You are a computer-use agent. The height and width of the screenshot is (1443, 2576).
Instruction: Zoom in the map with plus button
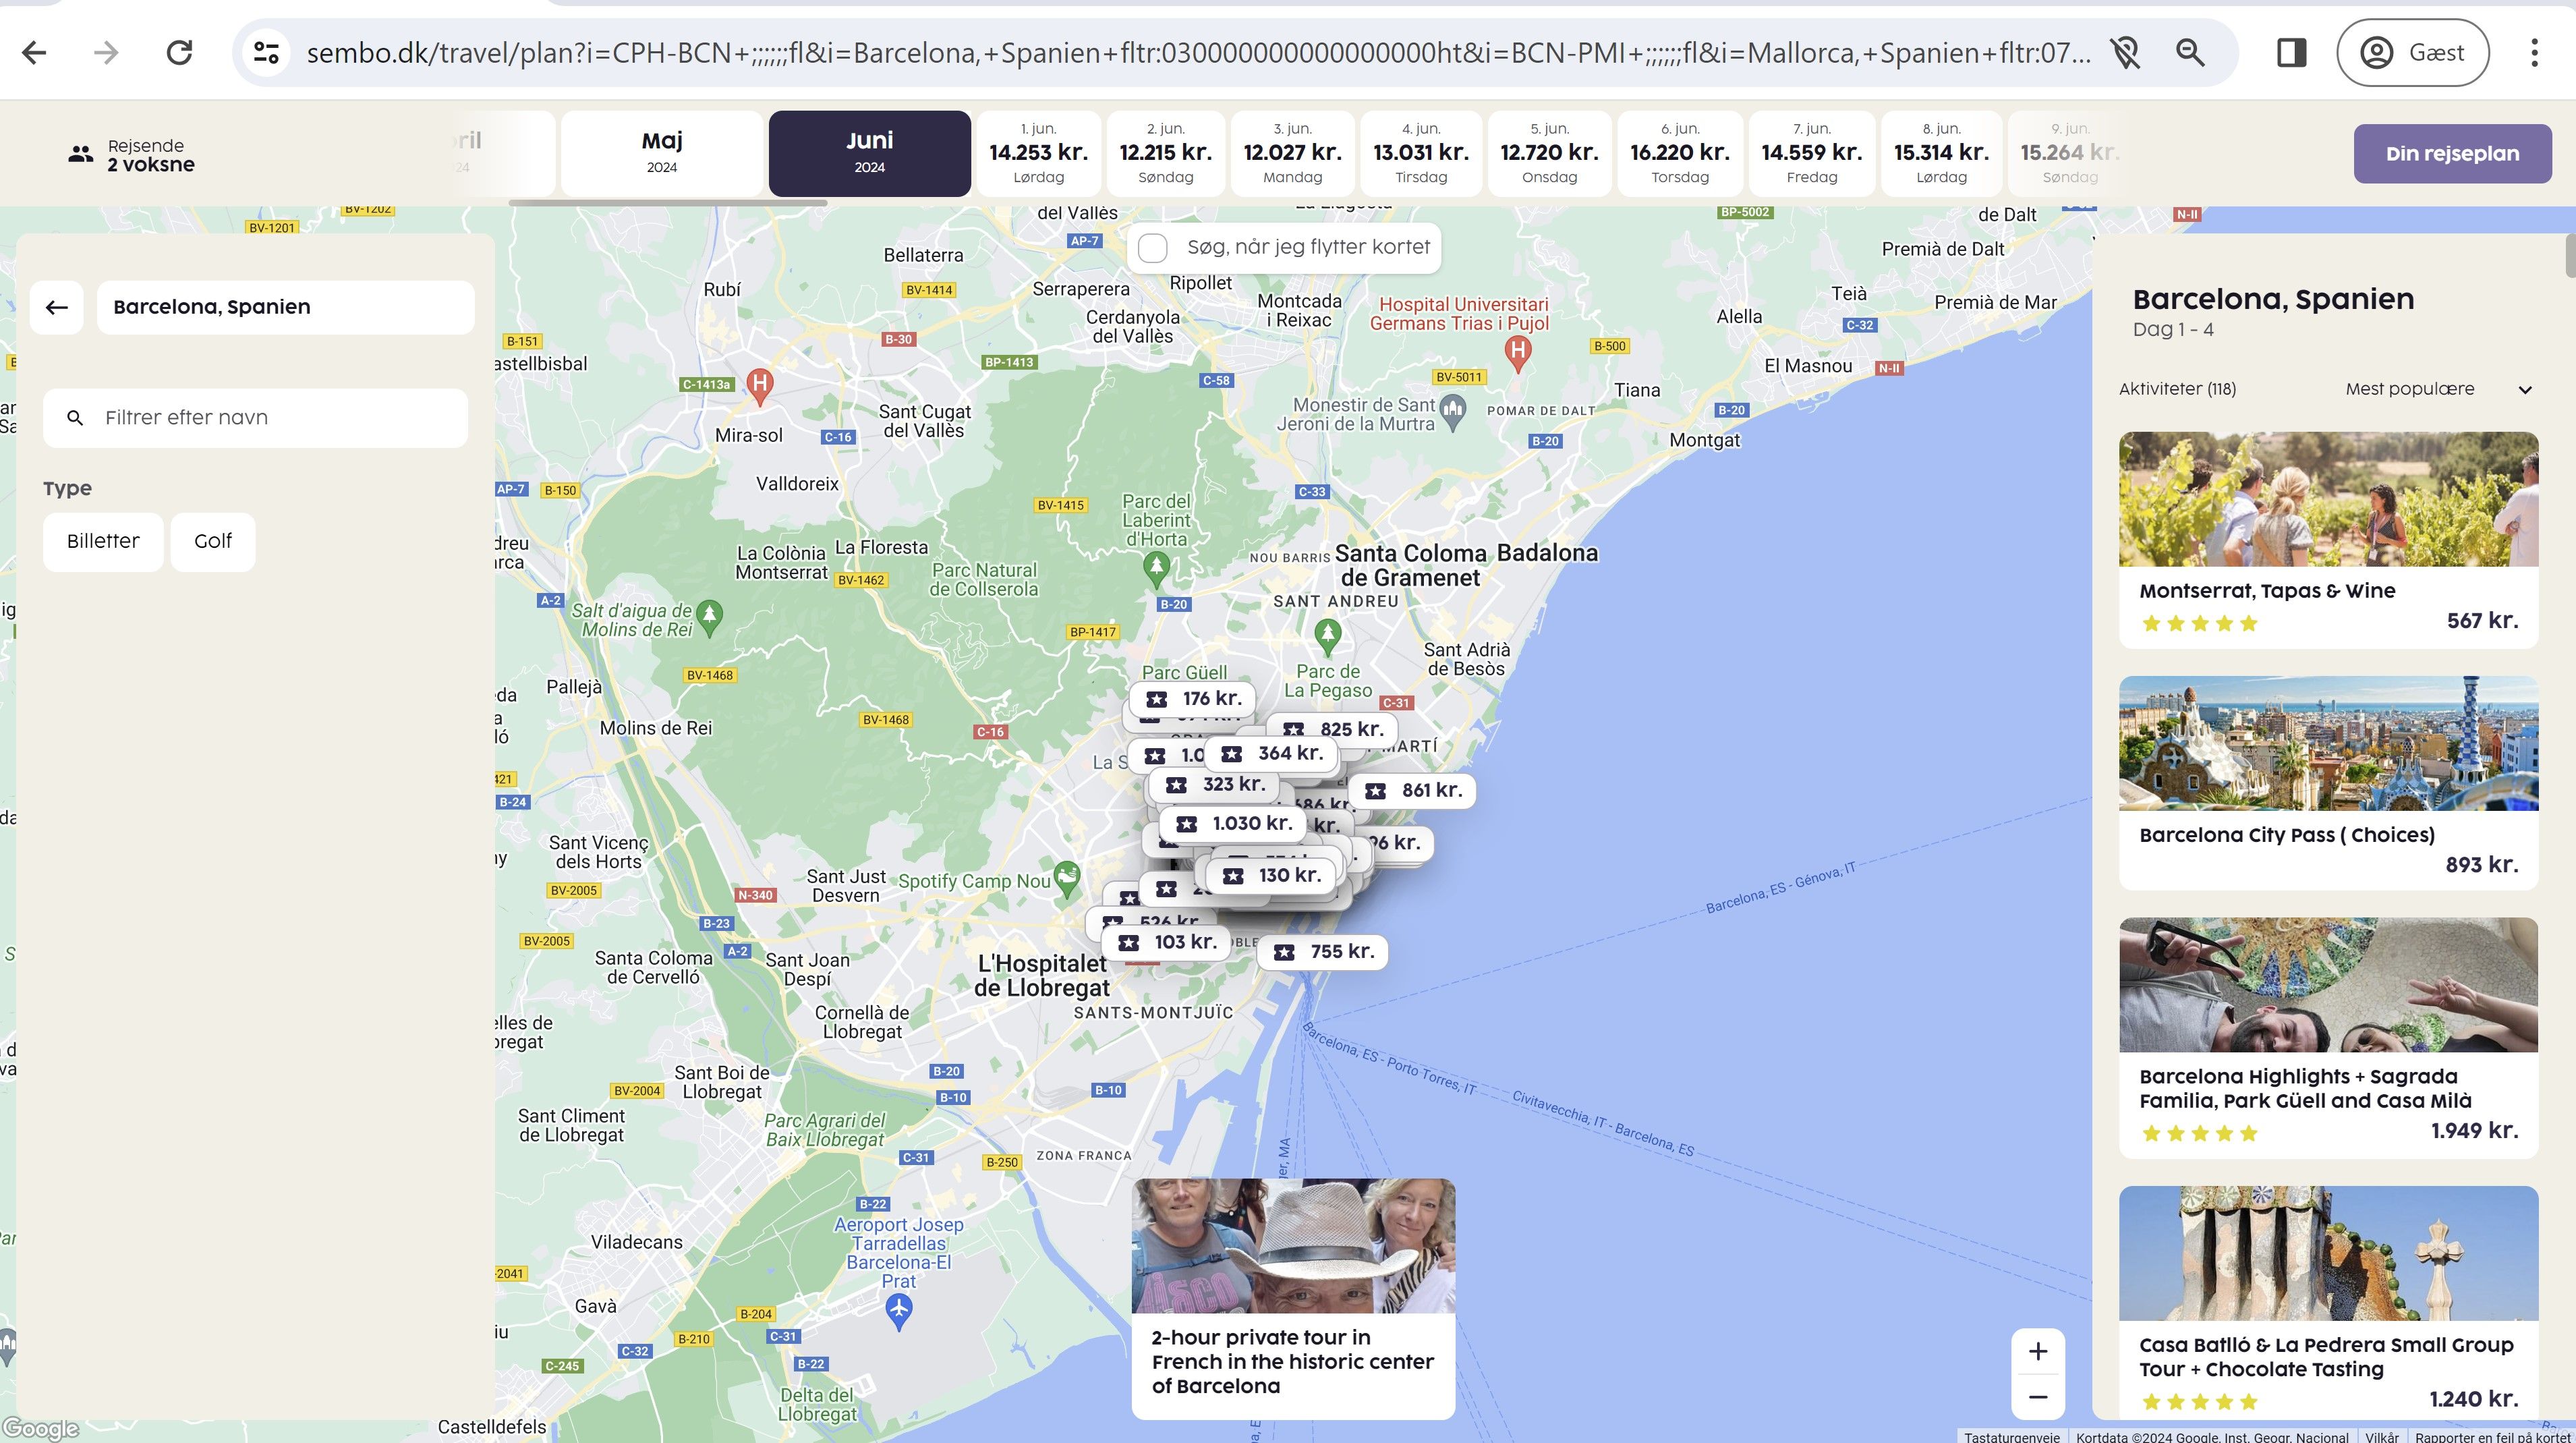(x=2037, y=1352)
